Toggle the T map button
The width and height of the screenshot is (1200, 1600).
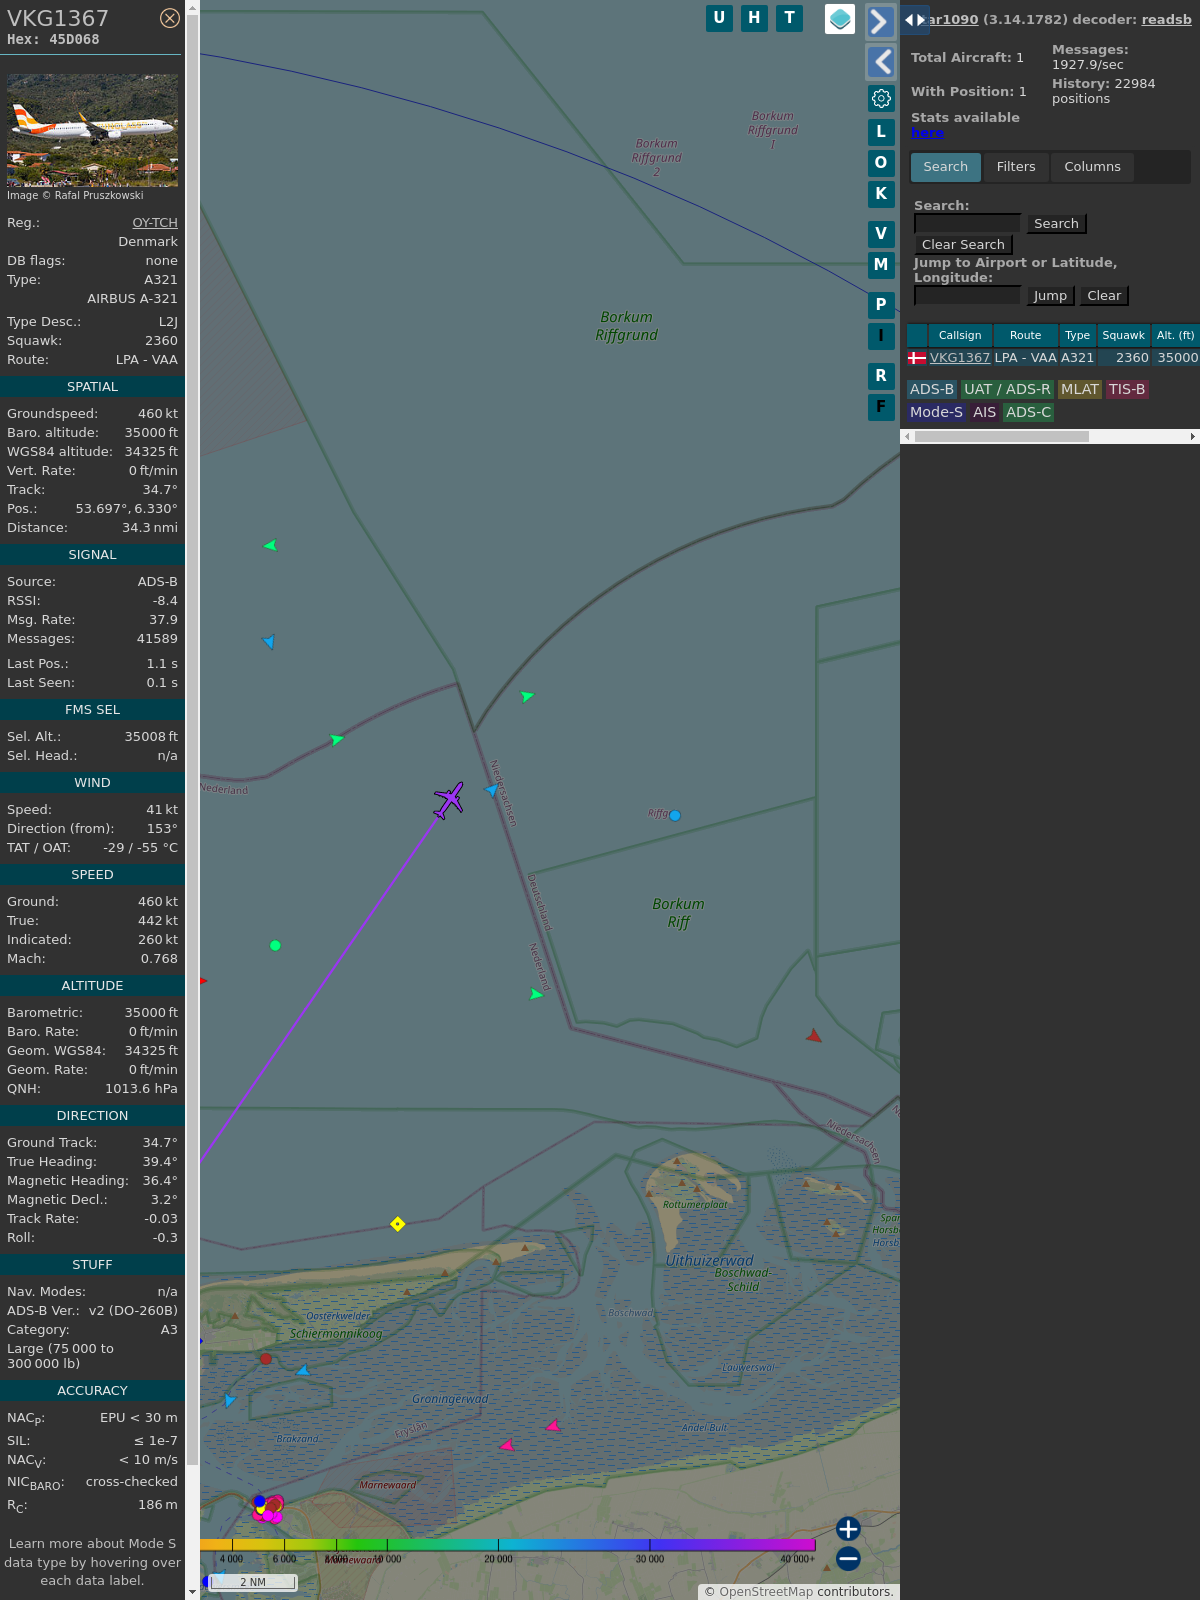click(x=789, y=18)
